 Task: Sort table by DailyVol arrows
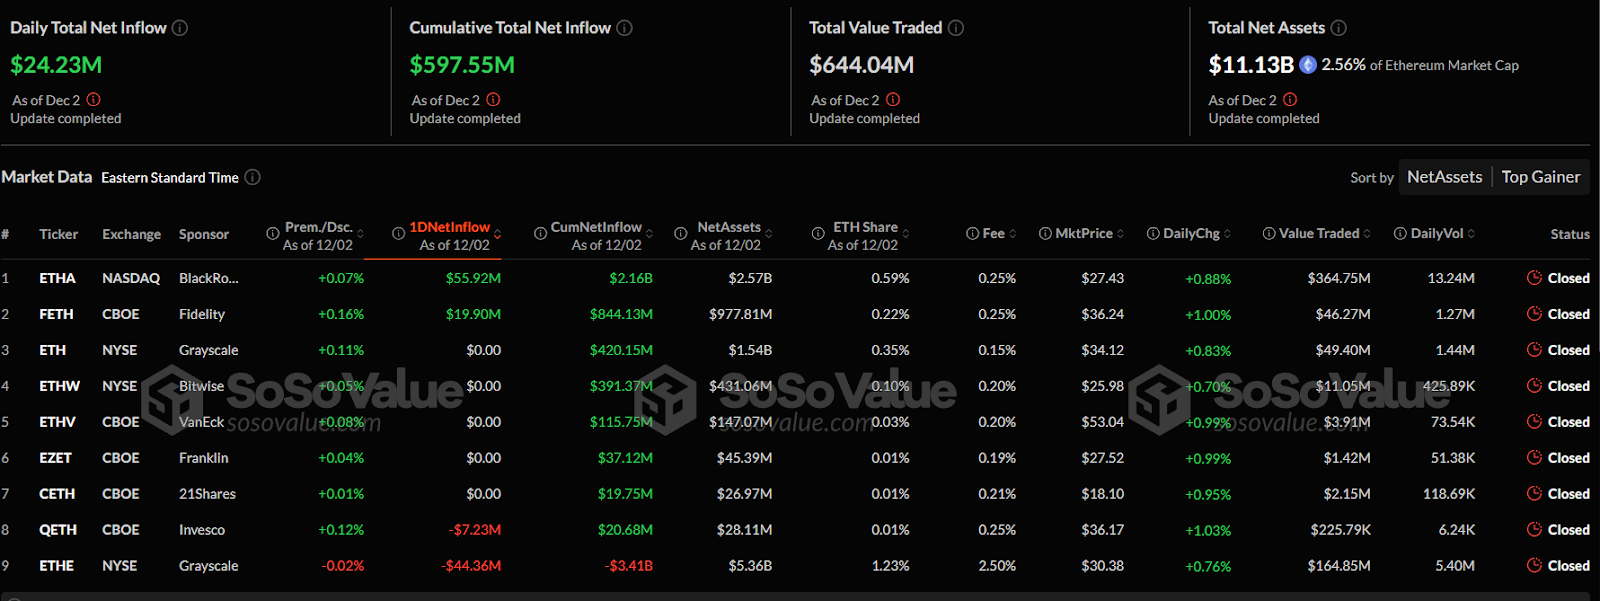pos(1471,234)
